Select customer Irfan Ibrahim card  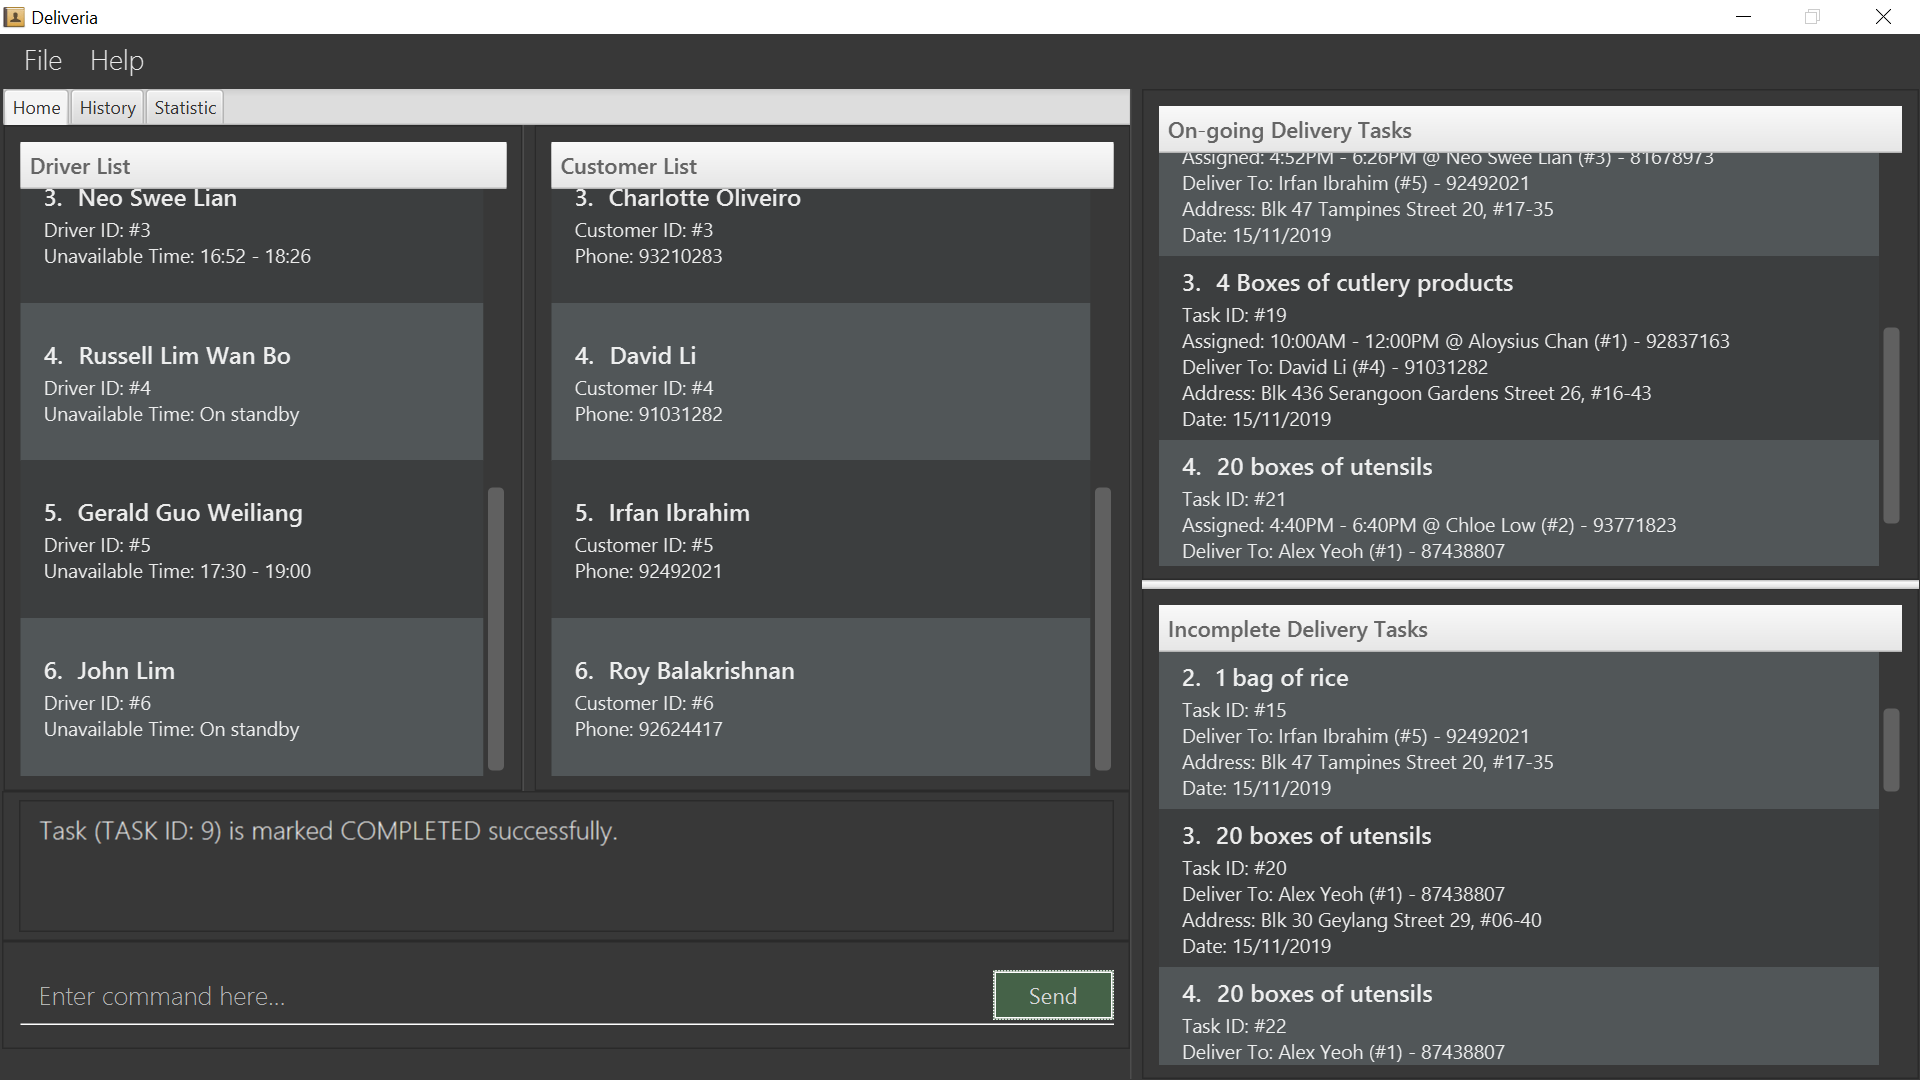820,540
